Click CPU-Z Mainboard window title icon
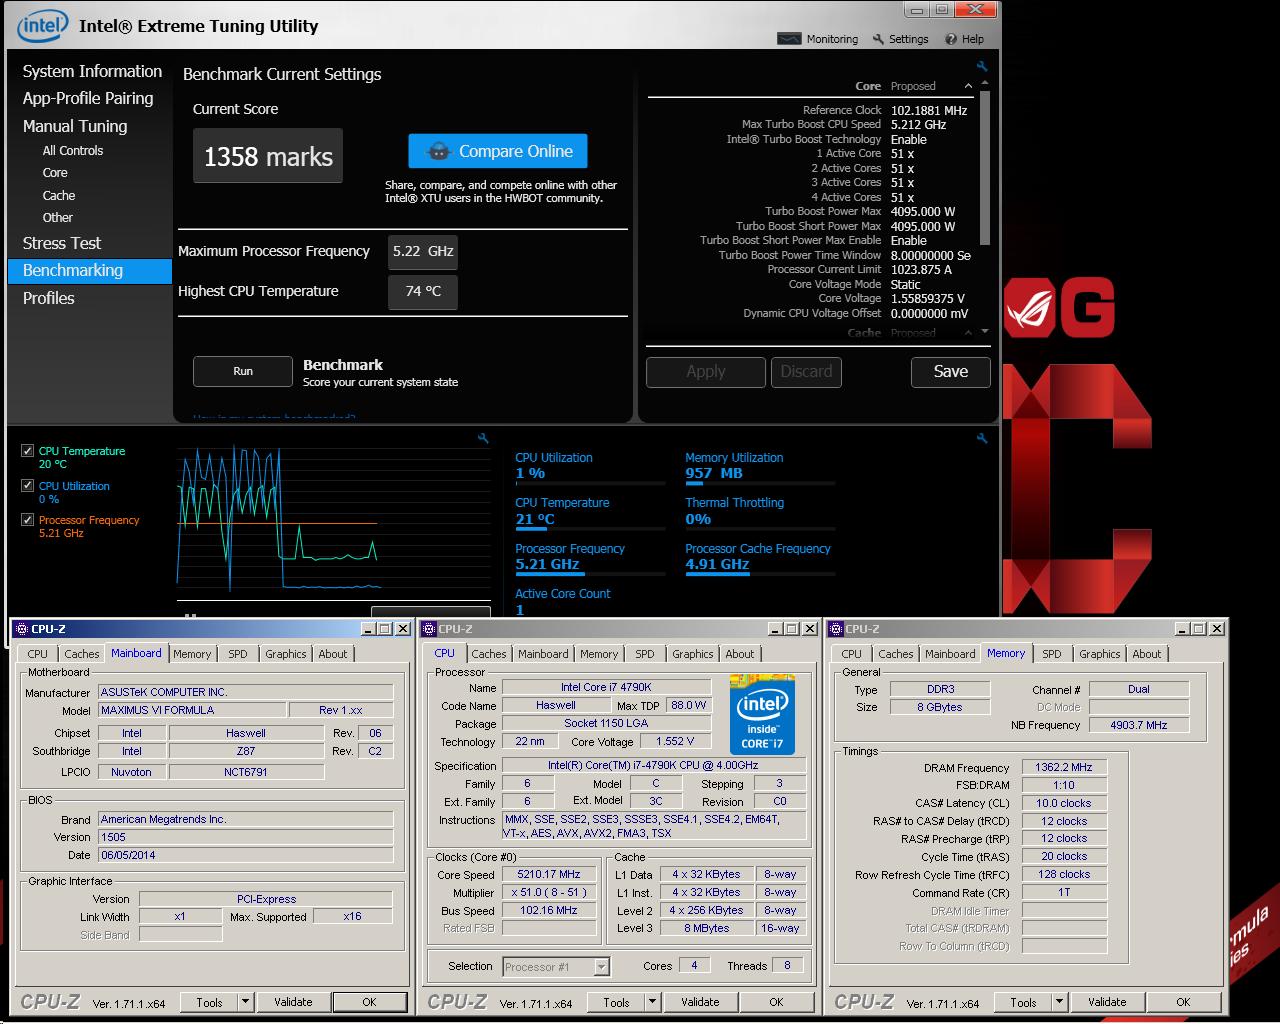Screen dimensions: 1280x1024 click(22, 629)
